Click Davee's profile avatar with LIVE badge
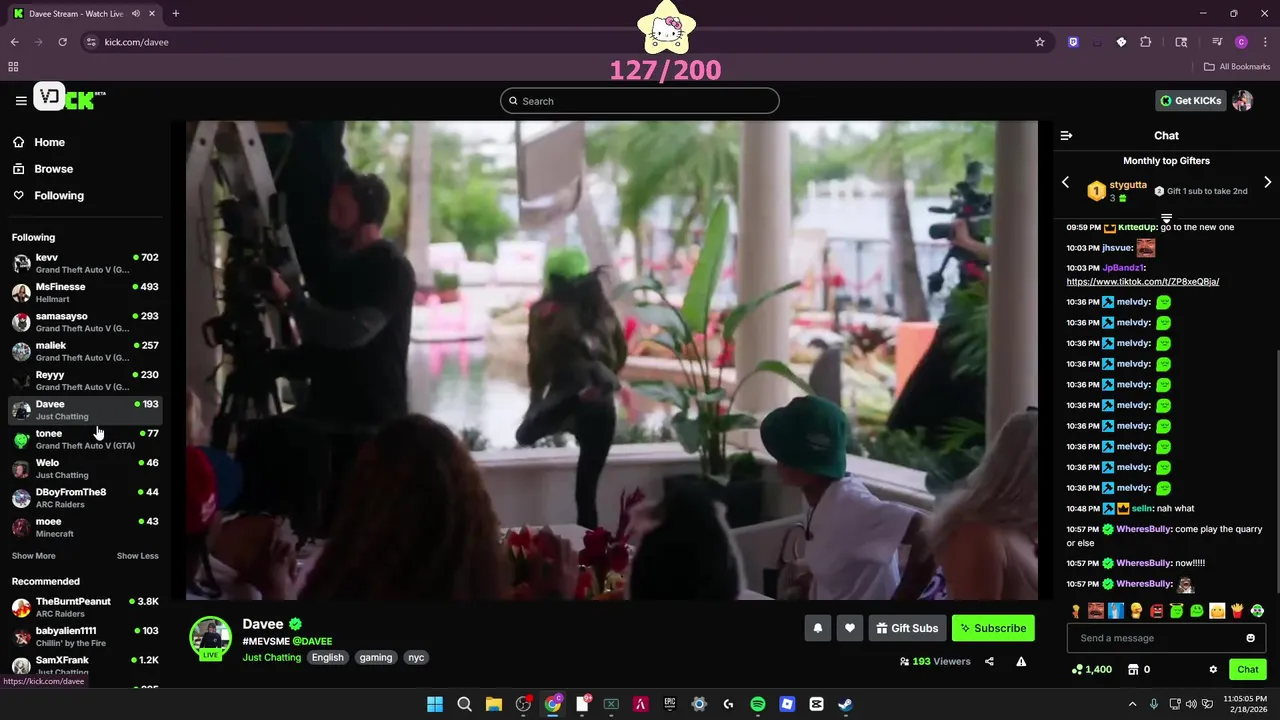Image resolution: width=1280 pixels, height=720 pixels. pos(210,639)
